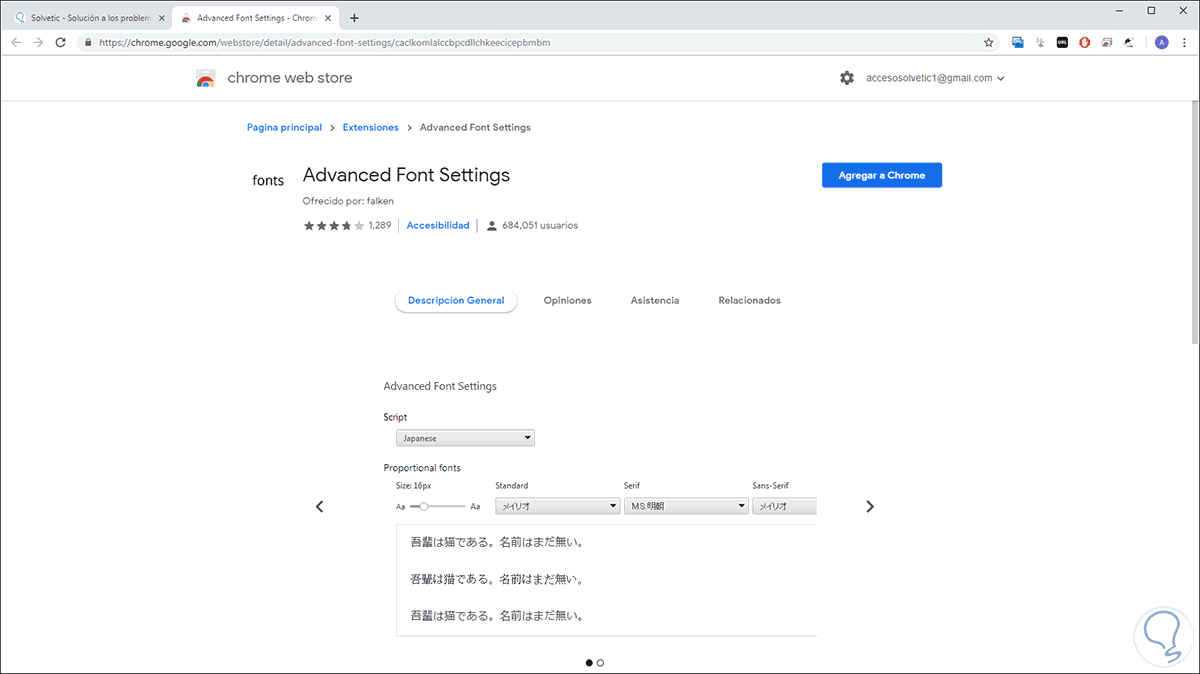The image size is (1200, 674).
Task: Open the Asistencia tab
Action: [x=655, y=300]
